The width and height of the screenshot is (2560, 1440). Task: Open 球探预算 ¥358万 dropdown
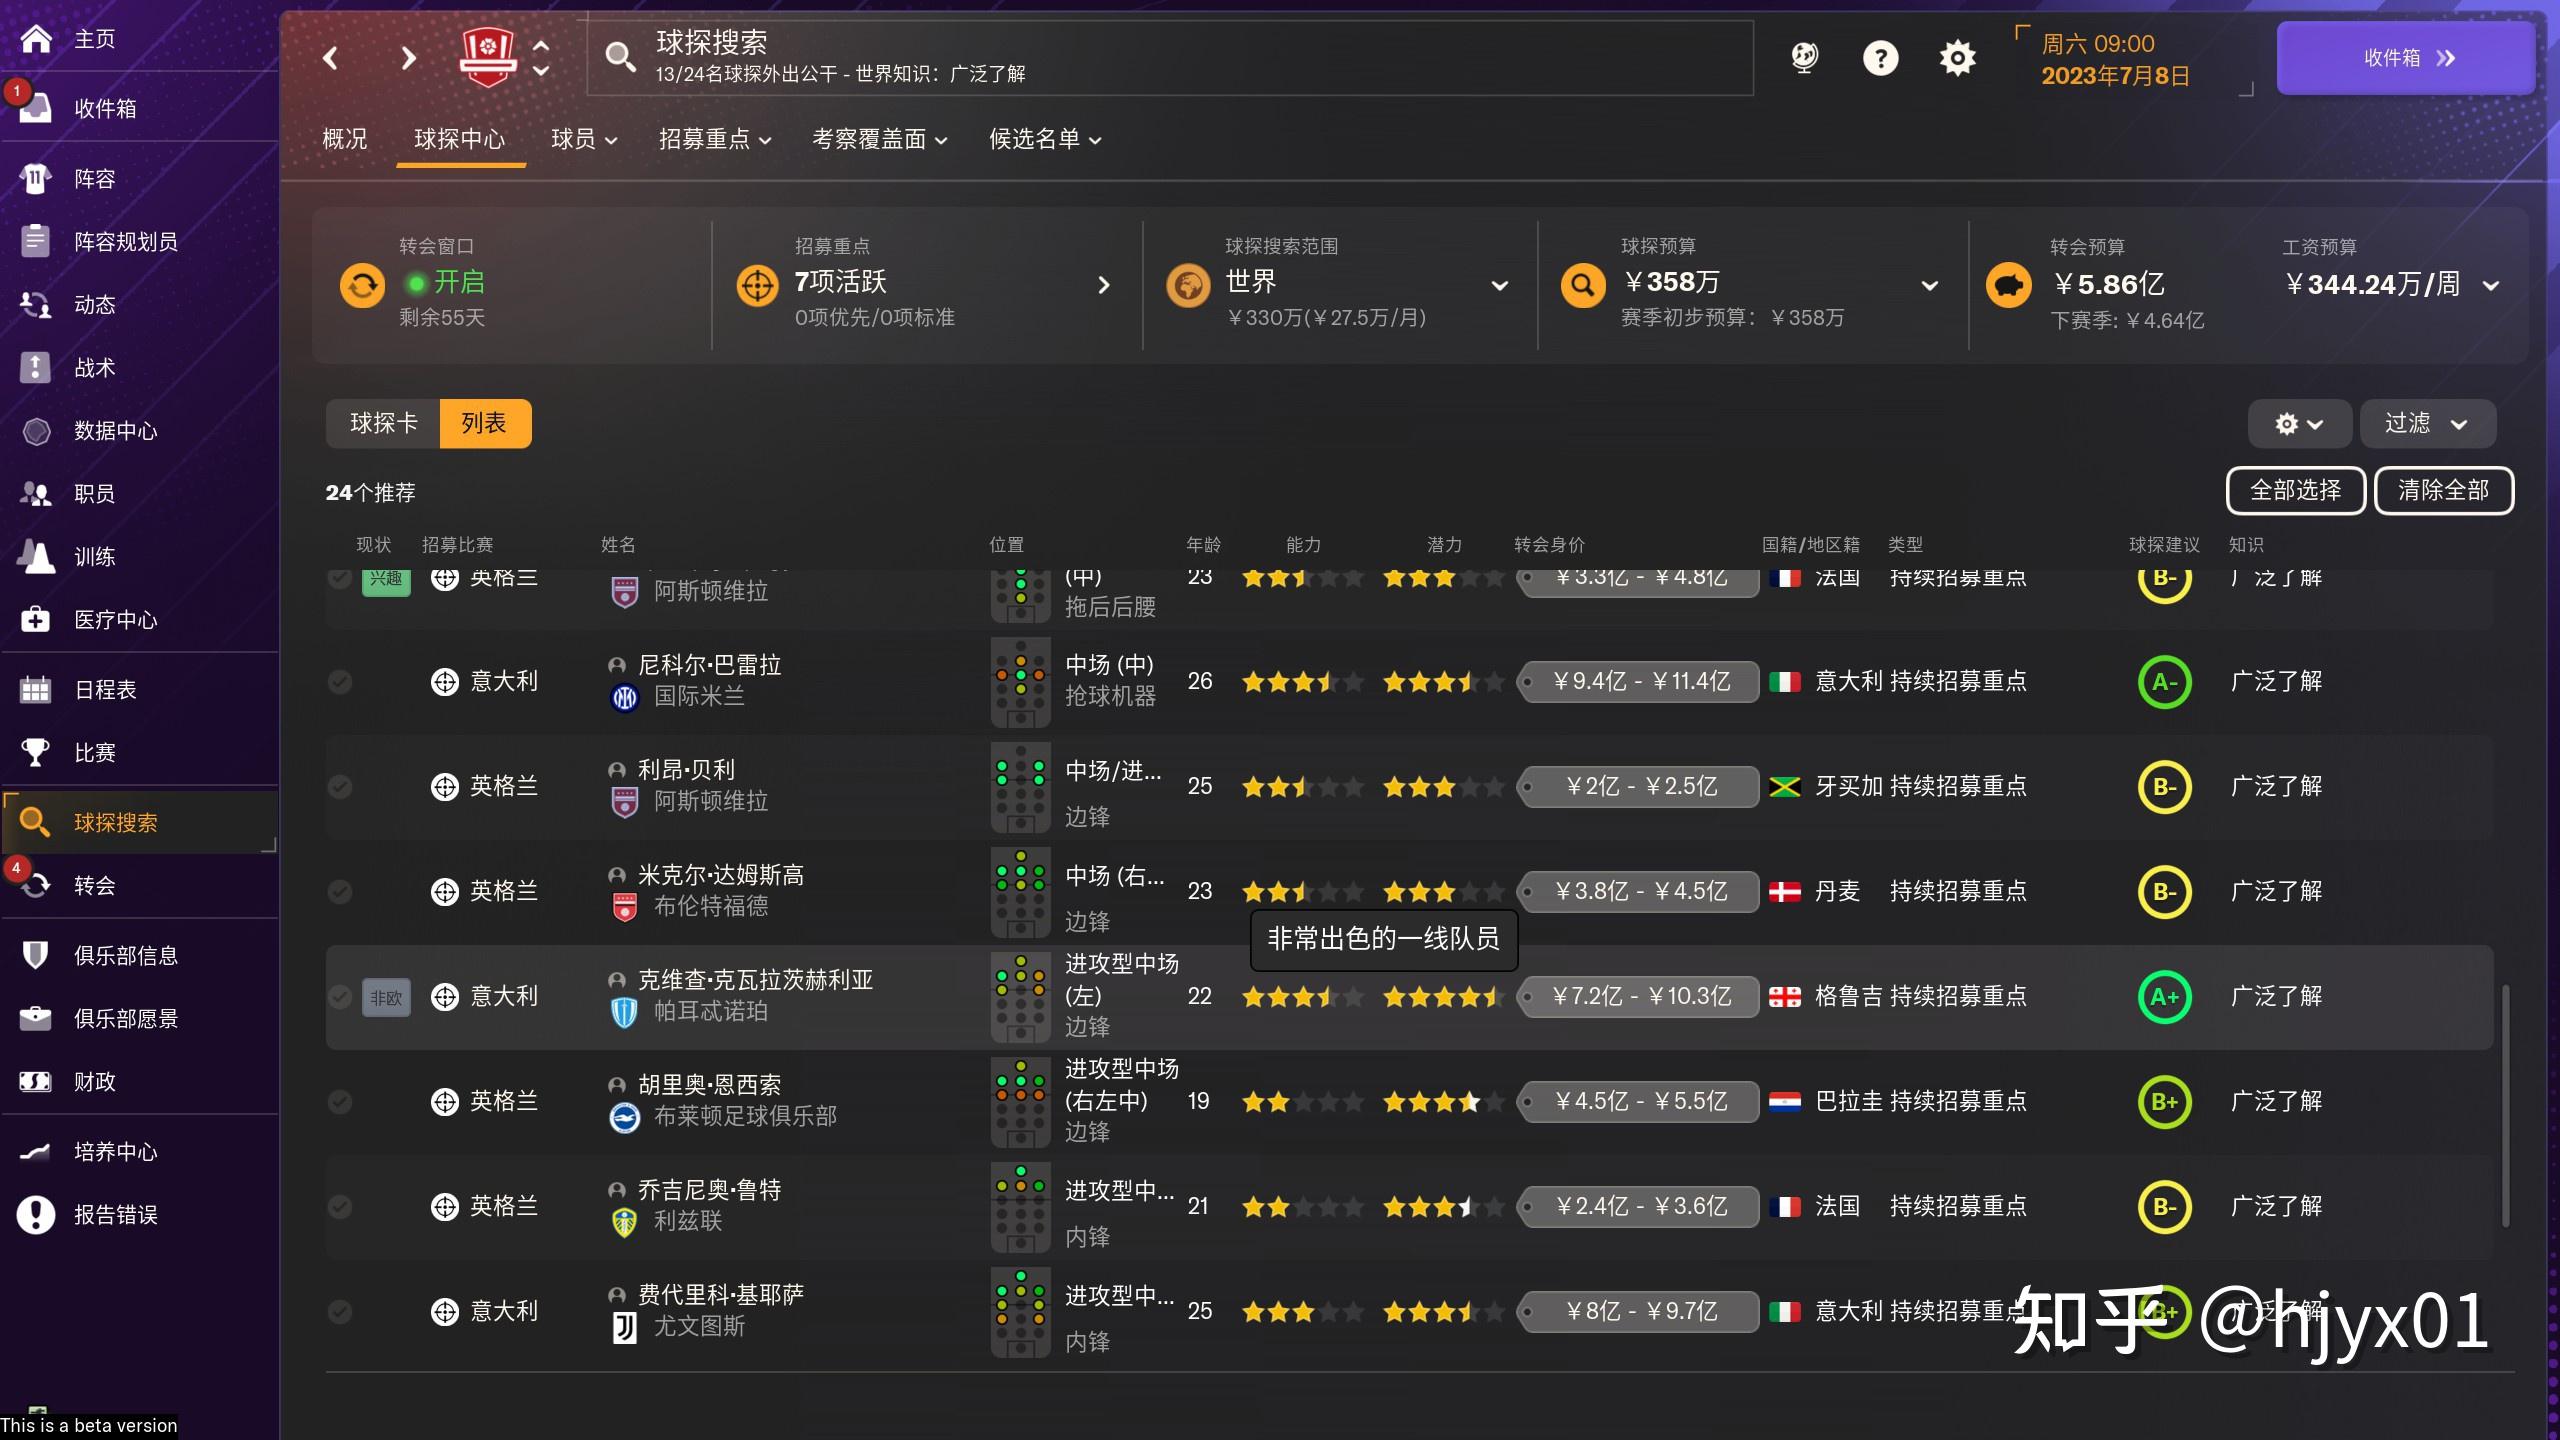click(1930, 286)
